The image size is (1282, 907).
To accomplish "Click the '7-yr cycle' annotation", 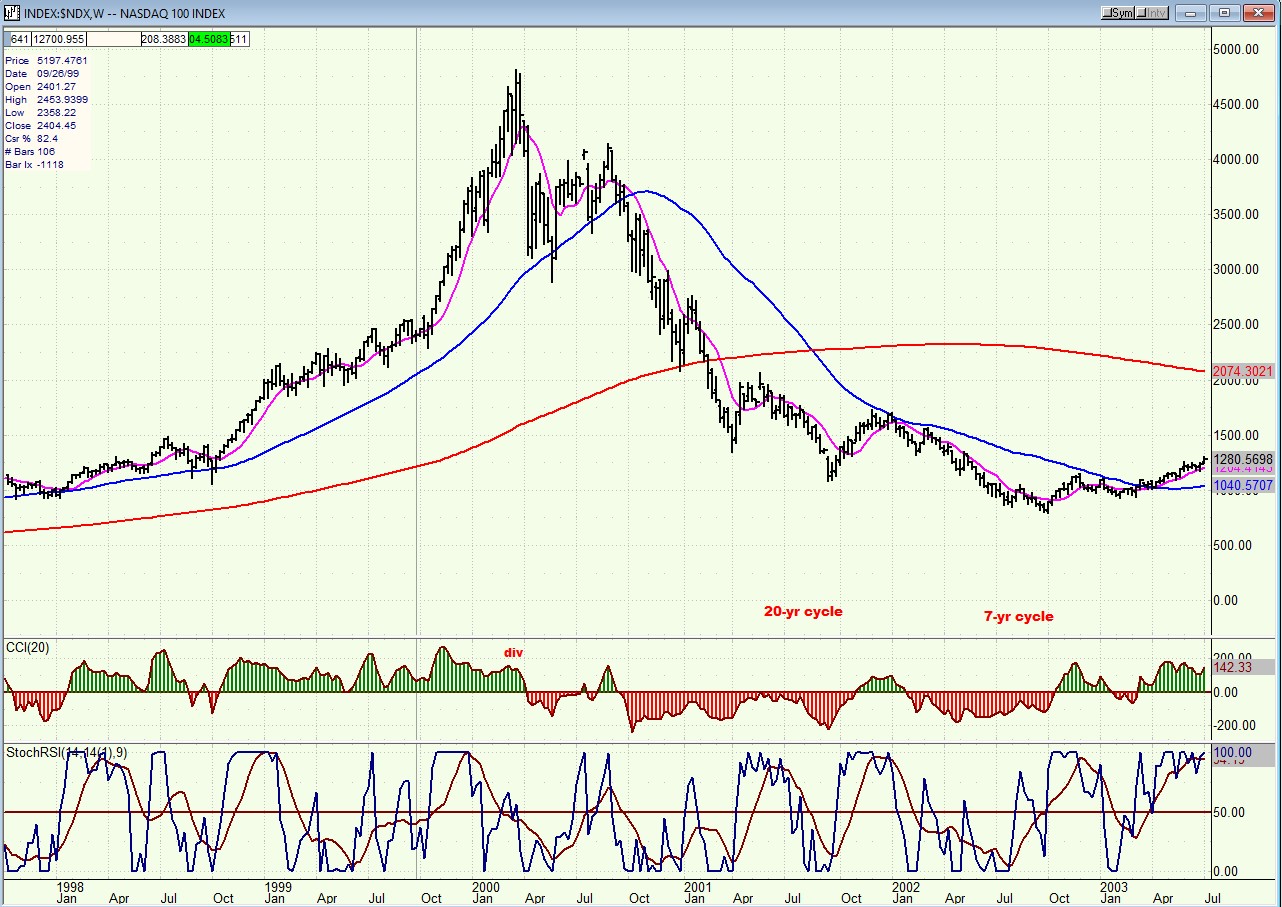I will coord(1018,616).
